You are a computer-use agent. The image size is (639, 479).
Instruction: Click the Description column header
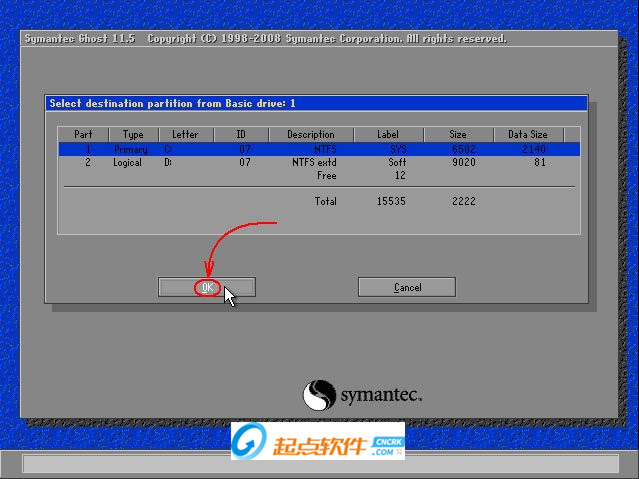coord(311,135)
